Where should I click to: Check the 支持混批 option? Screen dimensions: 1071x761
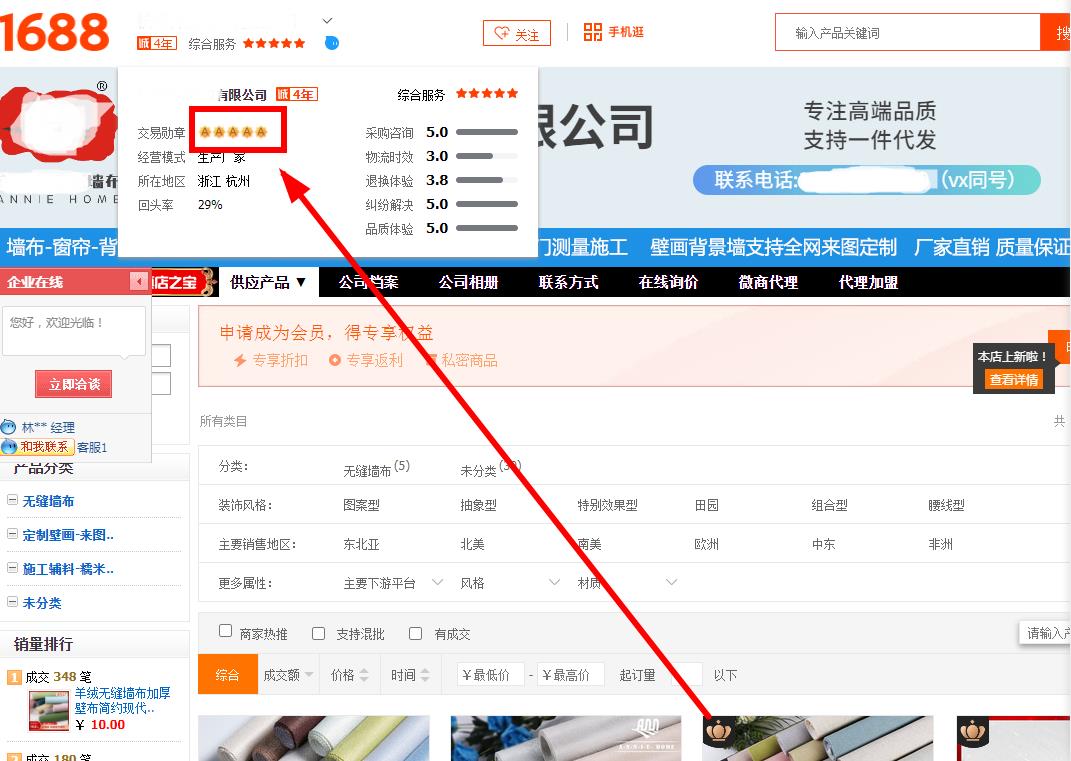pyautogui.click(x=319, y=633)
